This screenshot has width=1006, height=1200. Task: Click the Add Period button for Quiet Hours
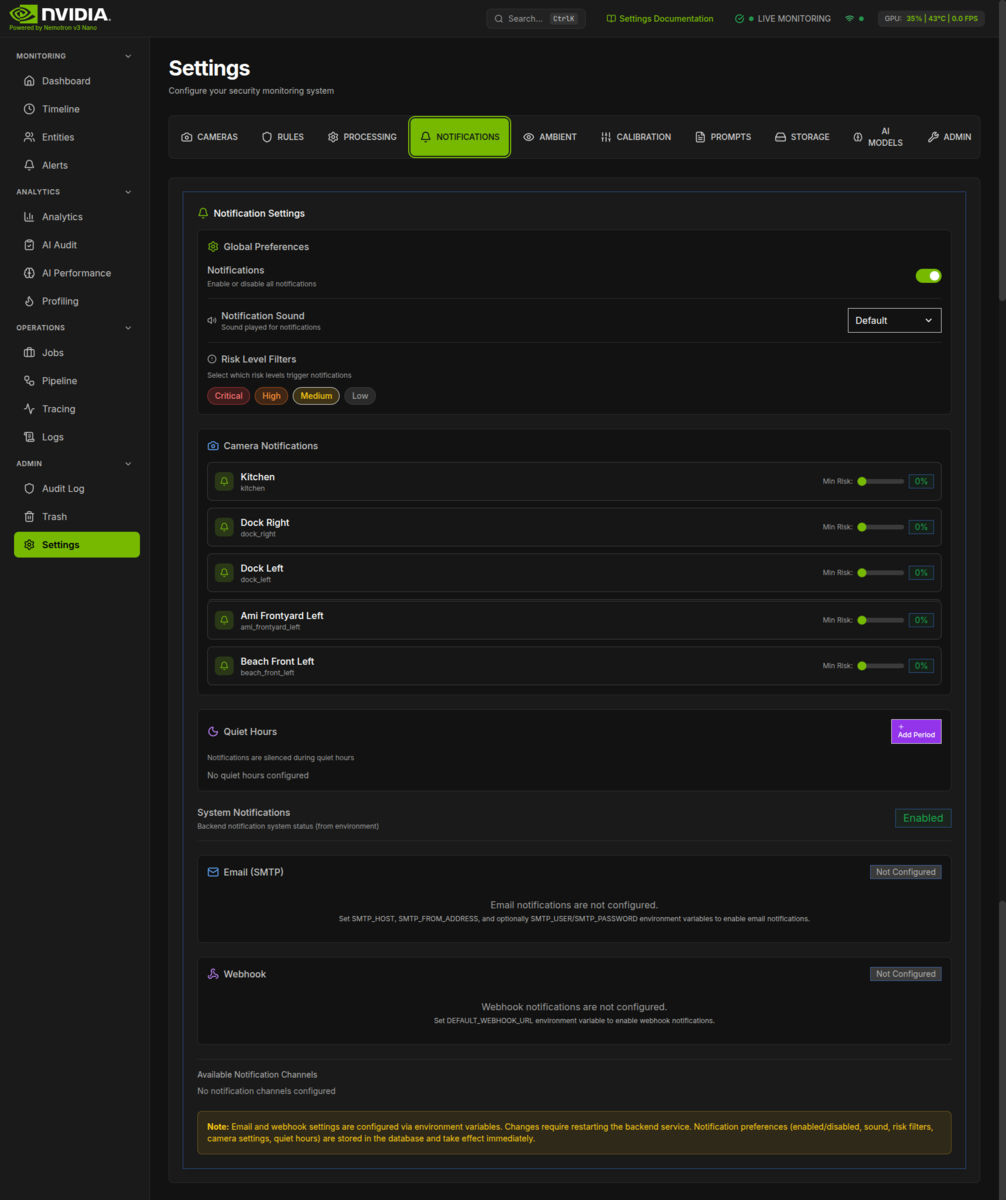coord(915,731)
